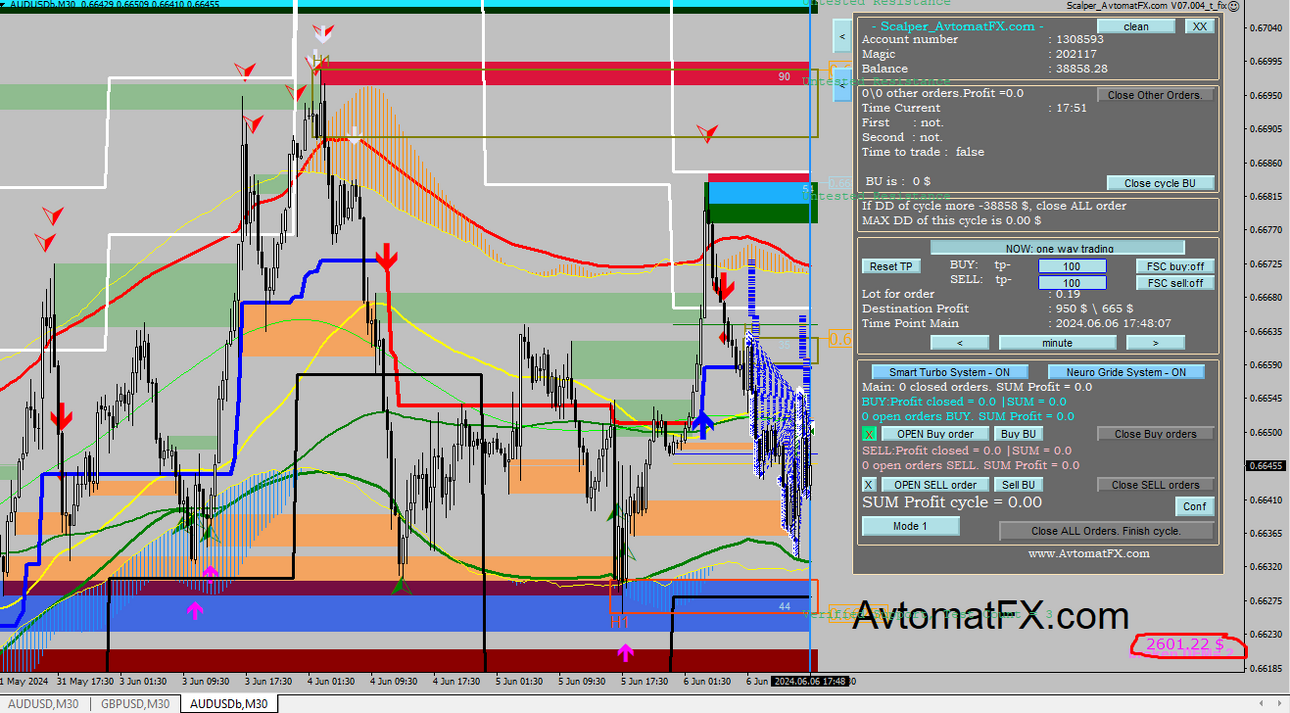Image resolution: width=1290 pixels, height=713 pixels.
Task: Open the chart menu triangle beside AUDUSDb,M30 title
Action: [3, 5]
